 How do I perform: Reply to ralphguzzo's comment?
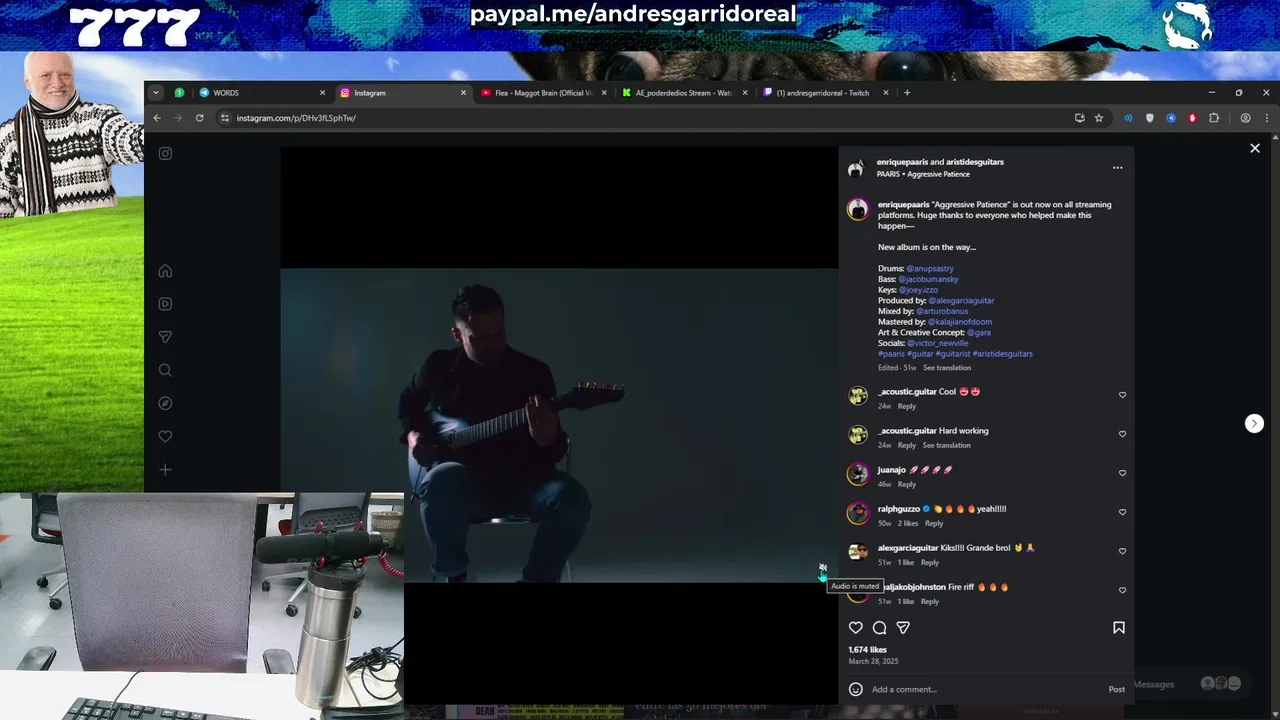933,523
